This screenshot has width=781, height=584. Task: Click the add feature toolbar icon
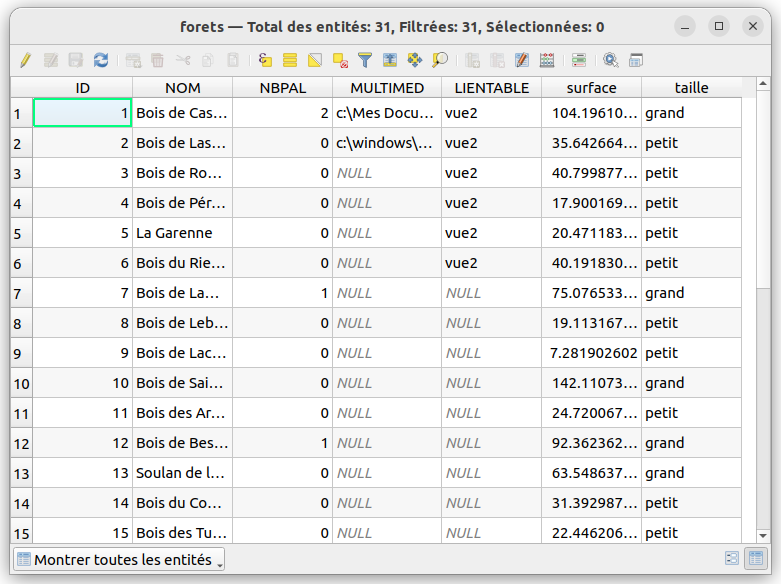133,61
